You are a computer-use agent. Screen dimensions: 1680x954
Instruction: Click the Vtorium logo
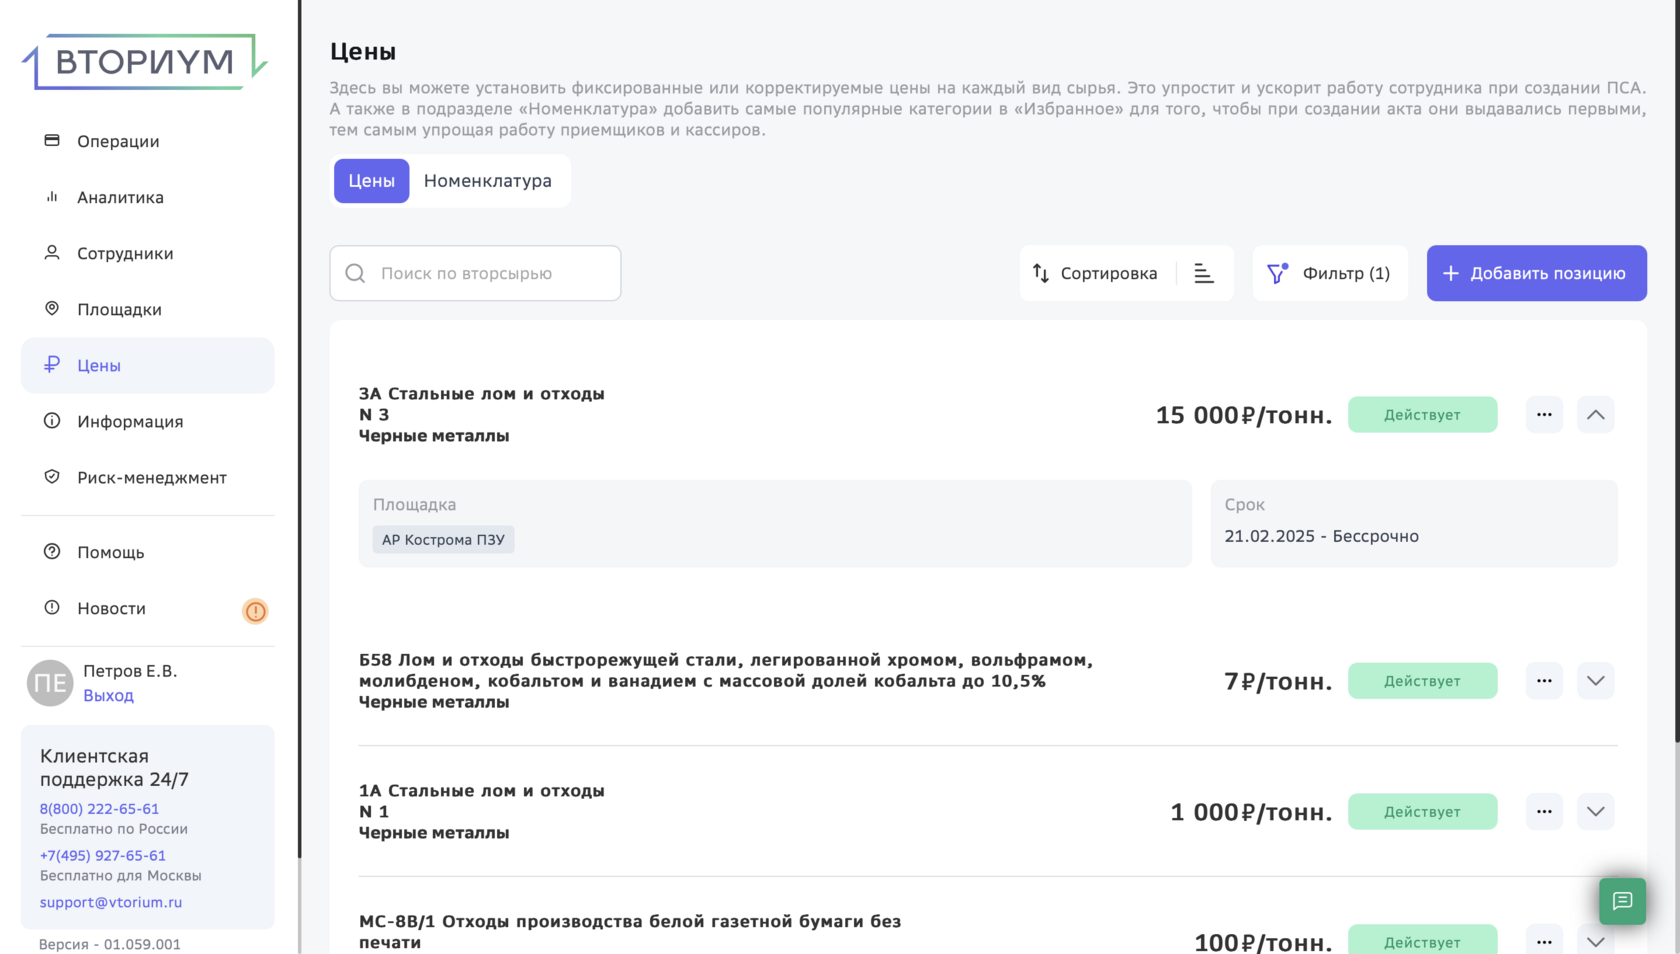[145, 62]
